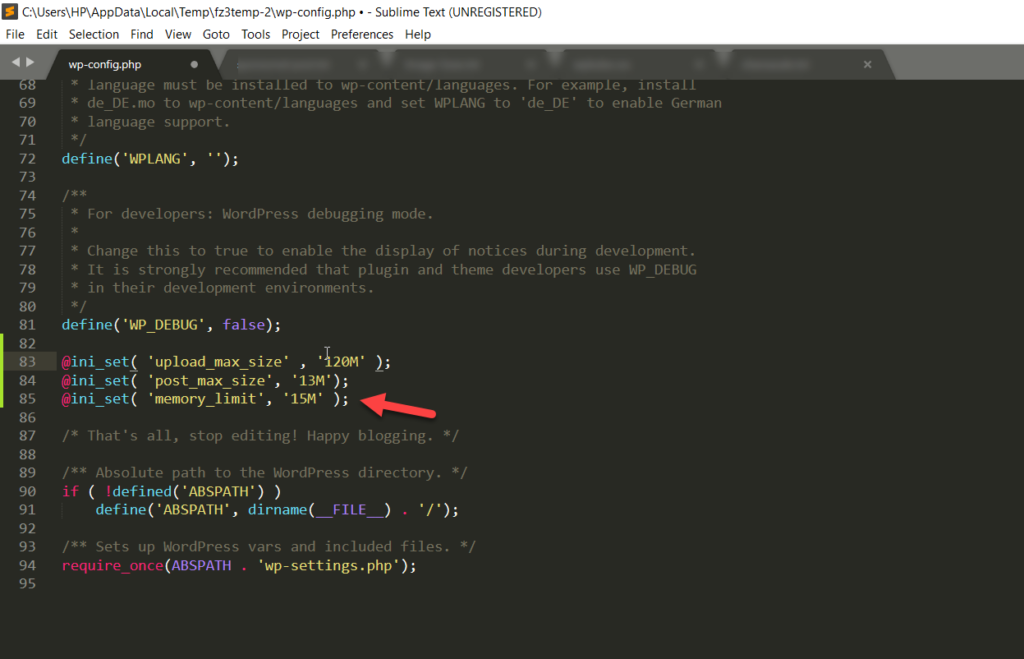Click the '120M' value on line 83
The width and height of the screenshot is (1024, 659).
coord(342,362)
